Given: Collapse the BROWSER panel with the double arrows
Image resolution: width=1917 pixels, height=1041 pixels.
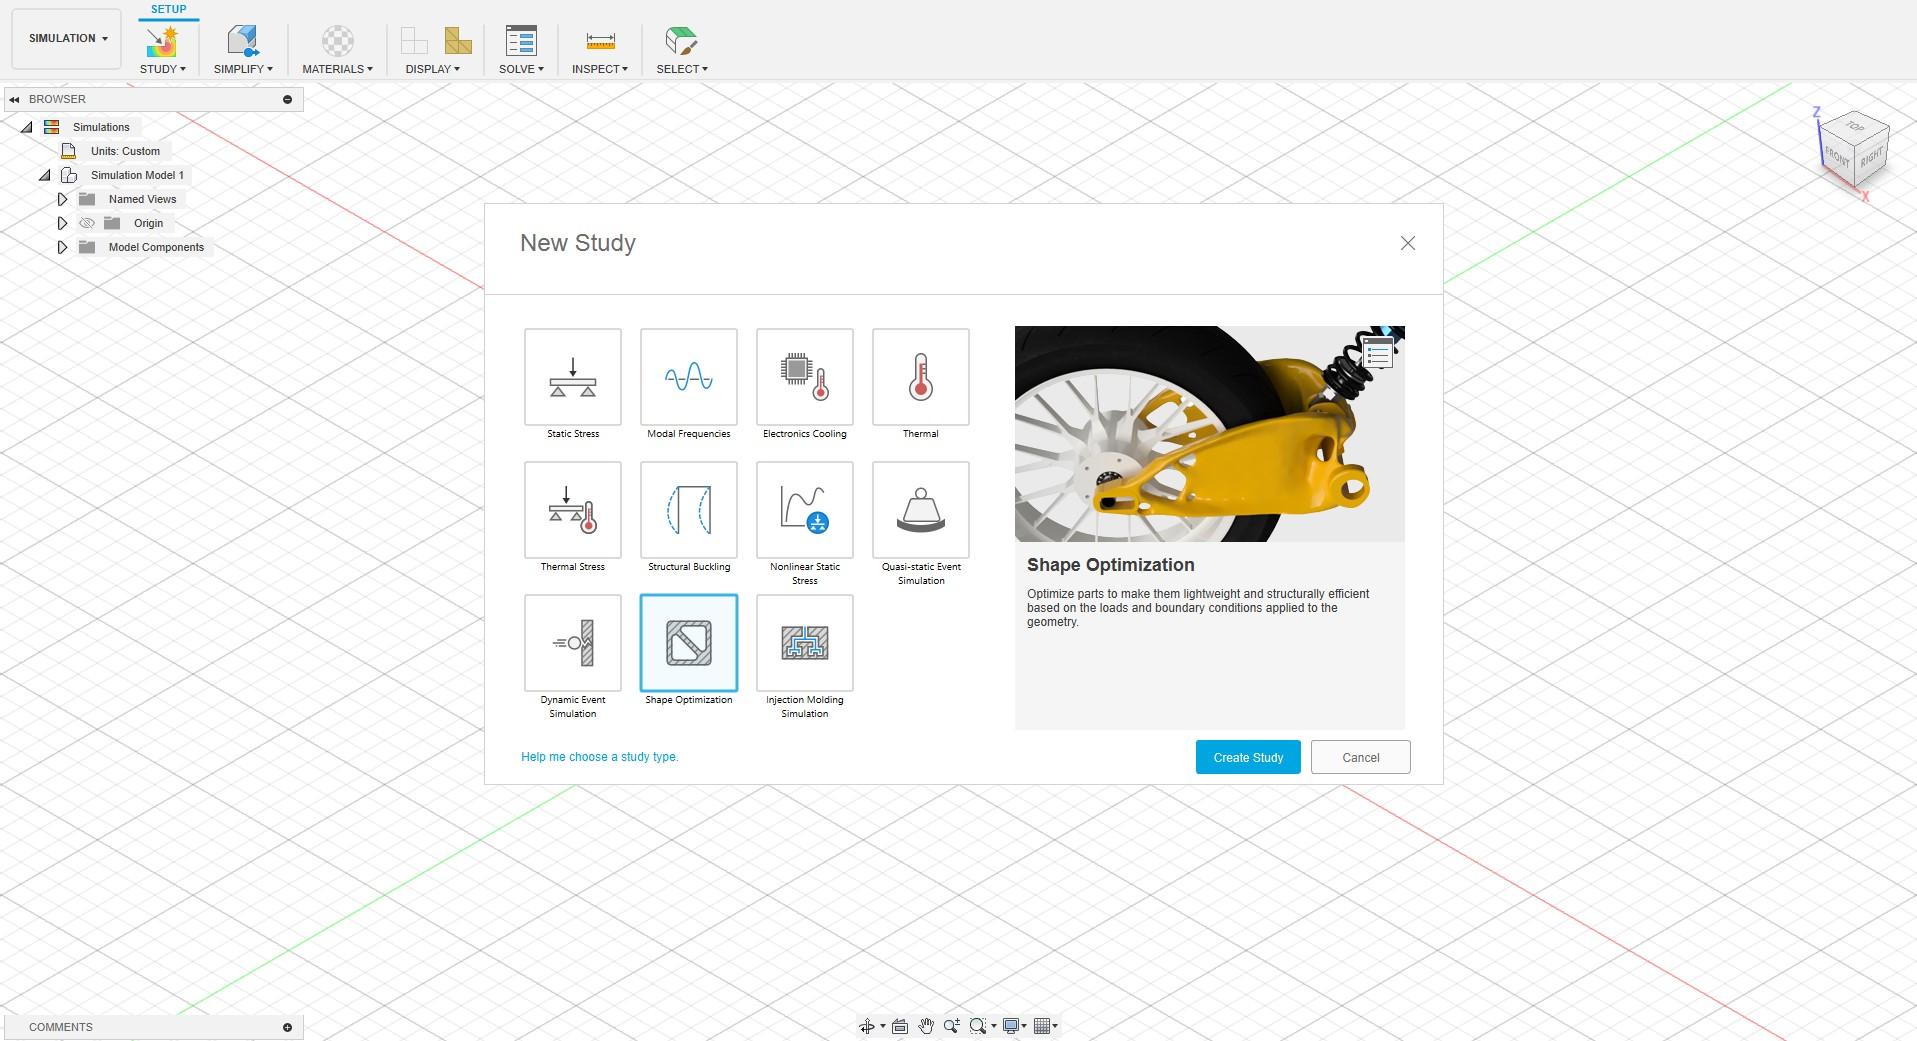Looking at the screenshot, I should 14,99.
